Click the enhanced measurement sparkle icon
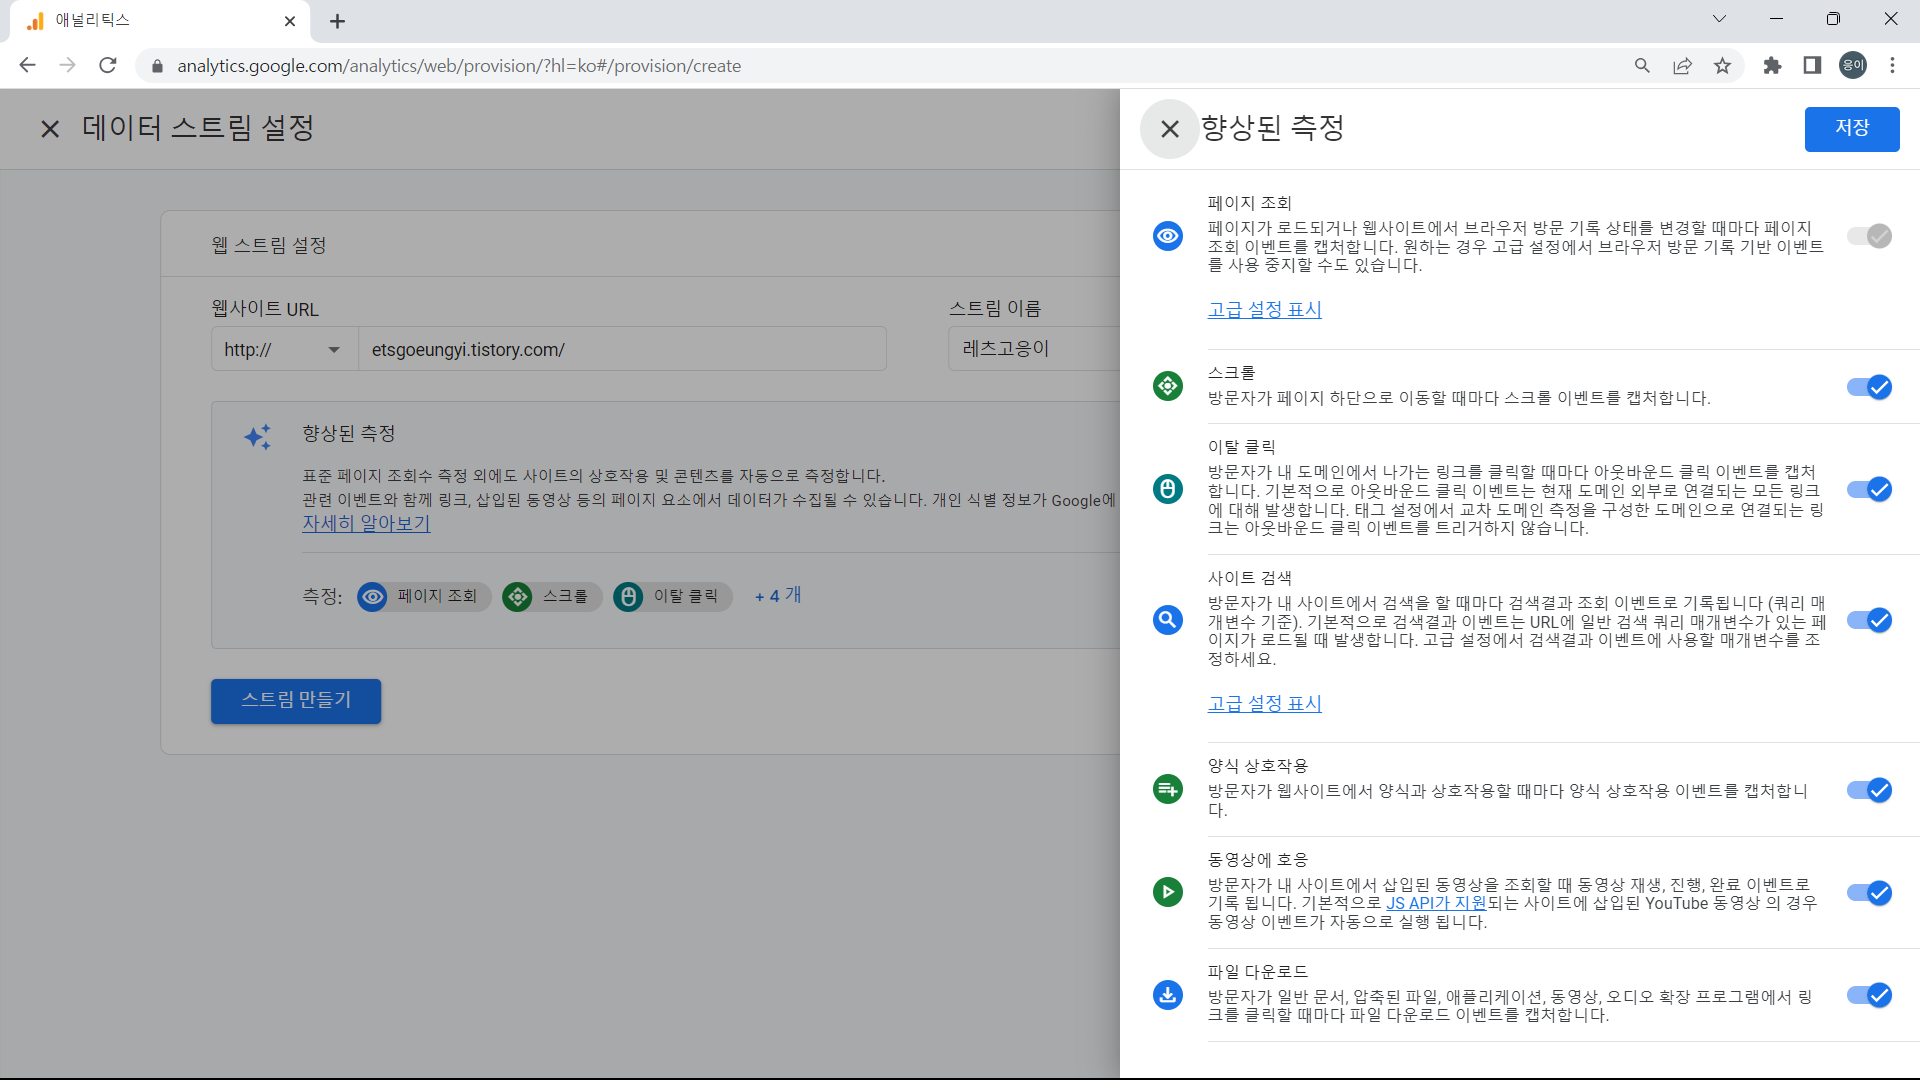The height and width of the screenshot is (1080, 1920). pos(258,437)
